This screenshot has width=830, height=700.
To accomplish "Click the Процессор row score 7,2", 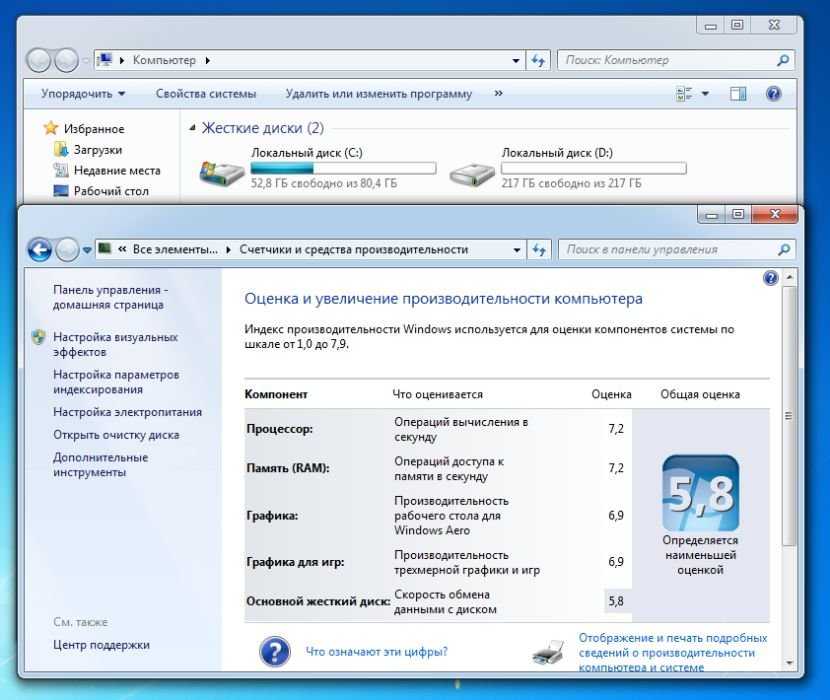I will [616, 429].
